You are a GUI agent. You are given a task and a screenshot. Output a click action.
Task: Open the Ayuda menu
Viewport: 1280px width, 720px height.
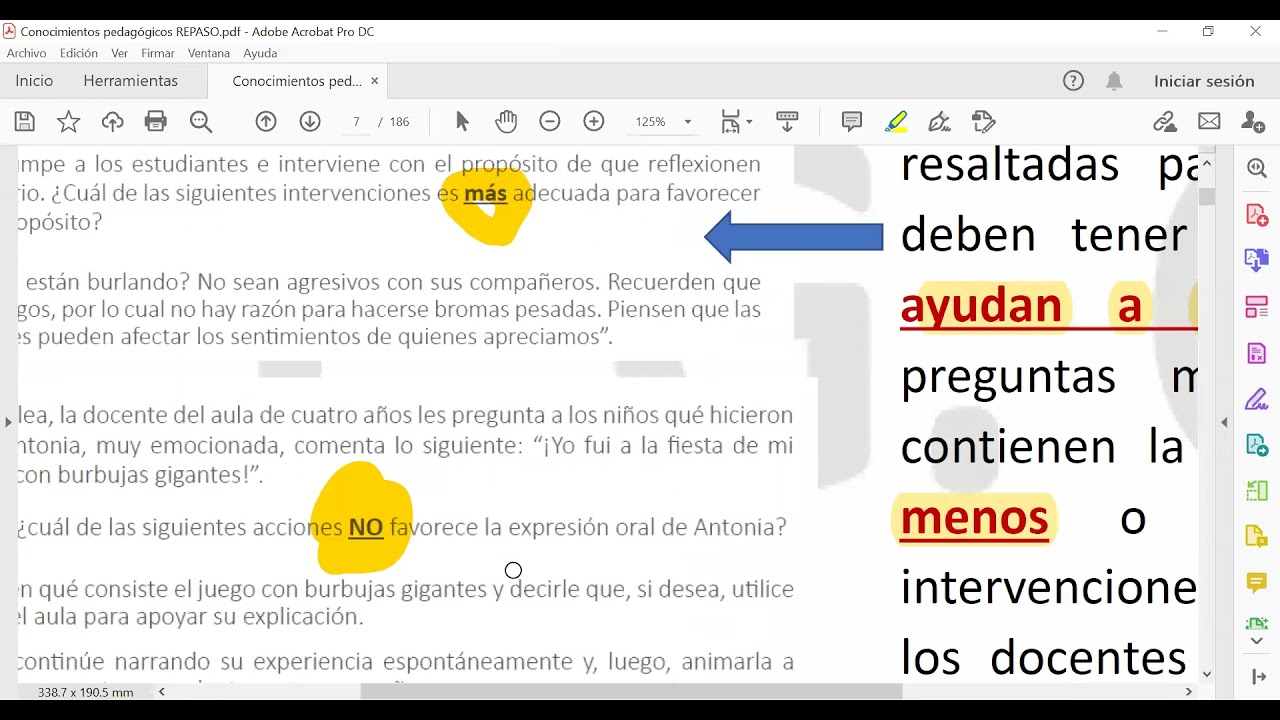tap(260, 53)
